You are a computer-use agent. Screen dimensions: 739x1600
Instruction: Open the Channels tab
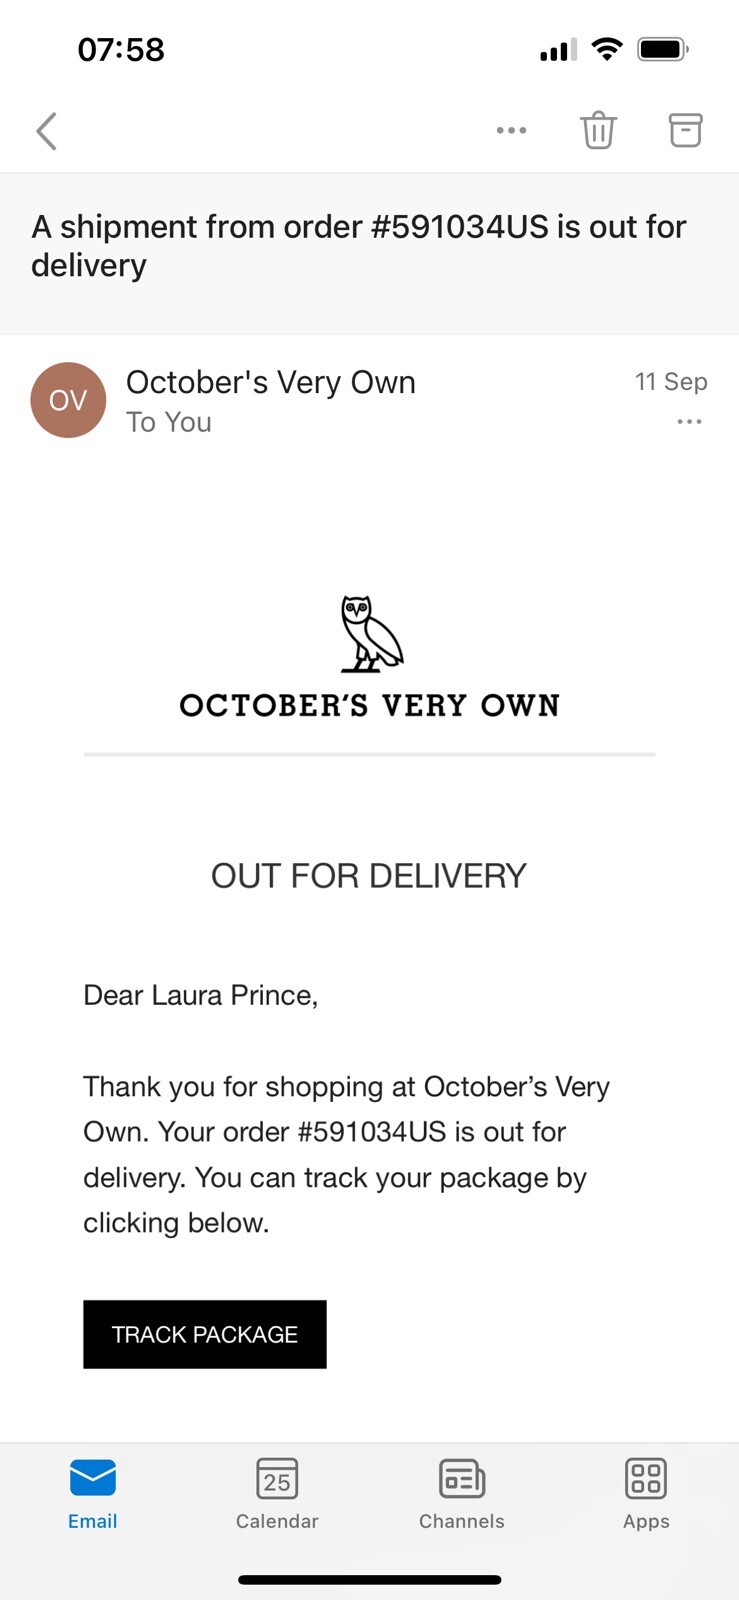click(x=462, y=1494)
